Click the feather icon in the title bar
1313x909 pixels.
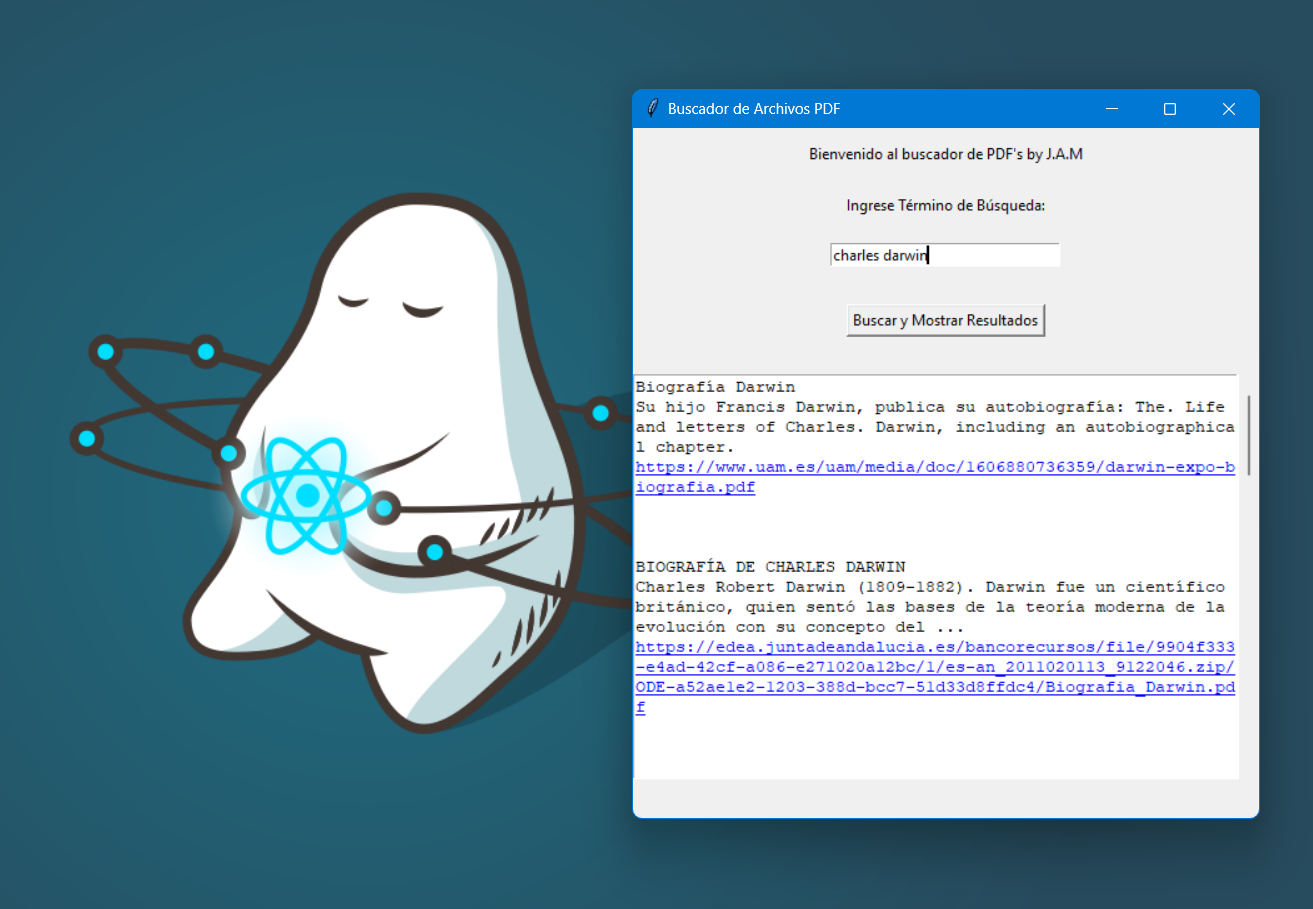pos(652,109)
